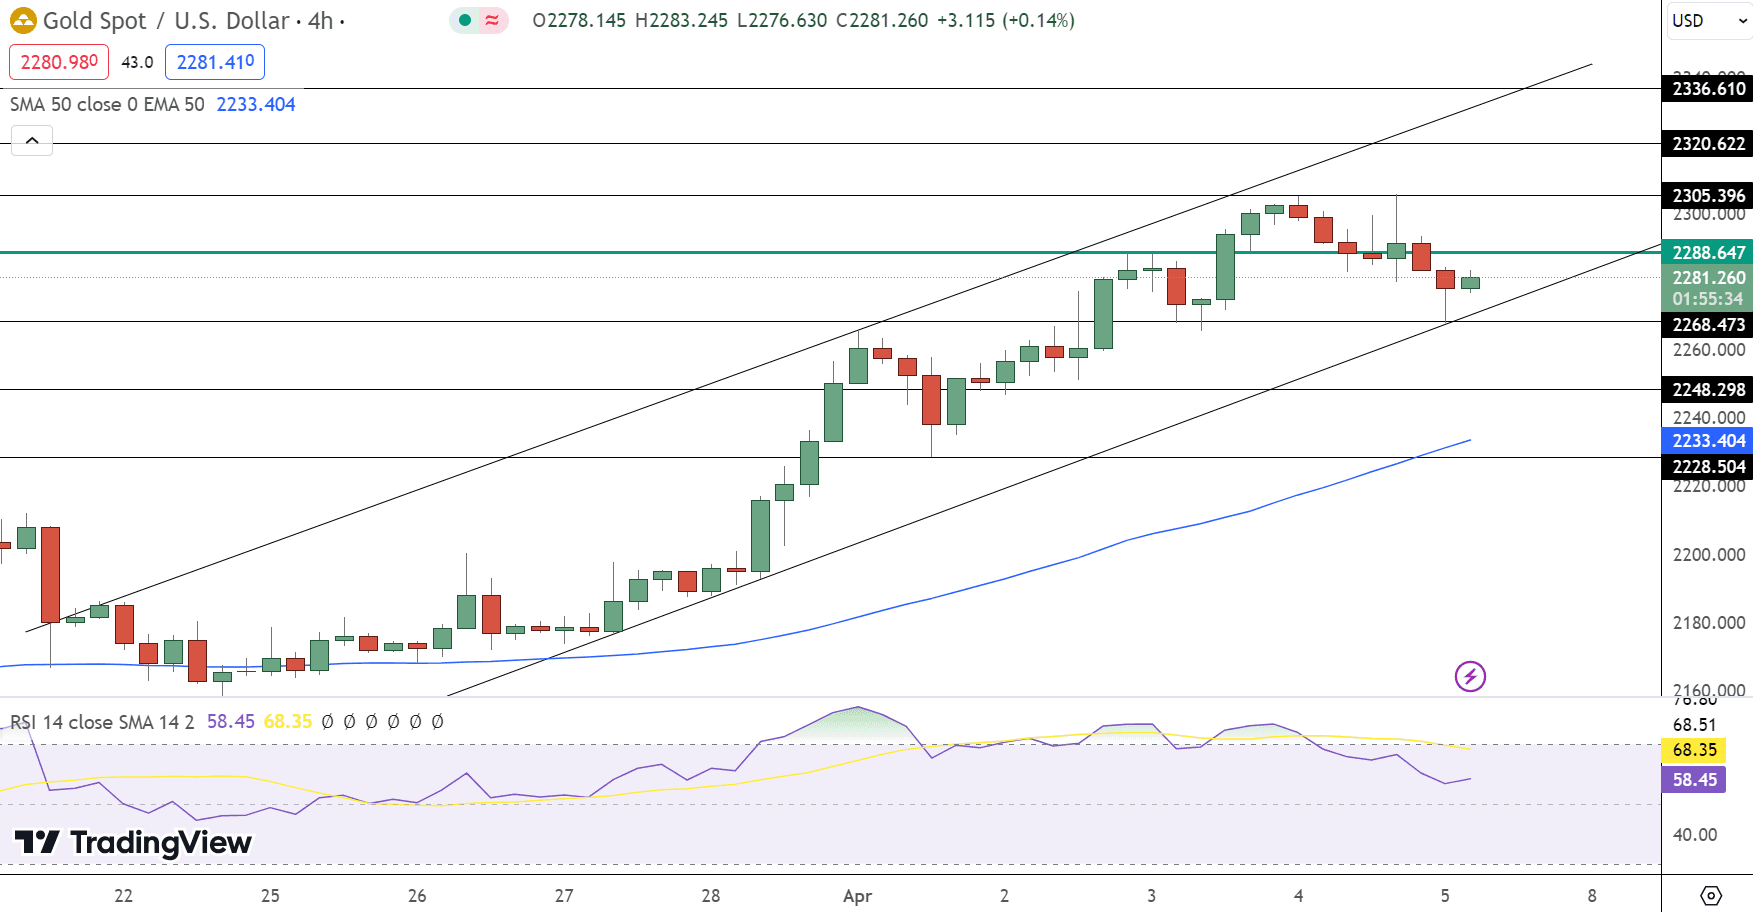
Task: Click the 2228.504 price level label
Action: [x=1708, y=467]
